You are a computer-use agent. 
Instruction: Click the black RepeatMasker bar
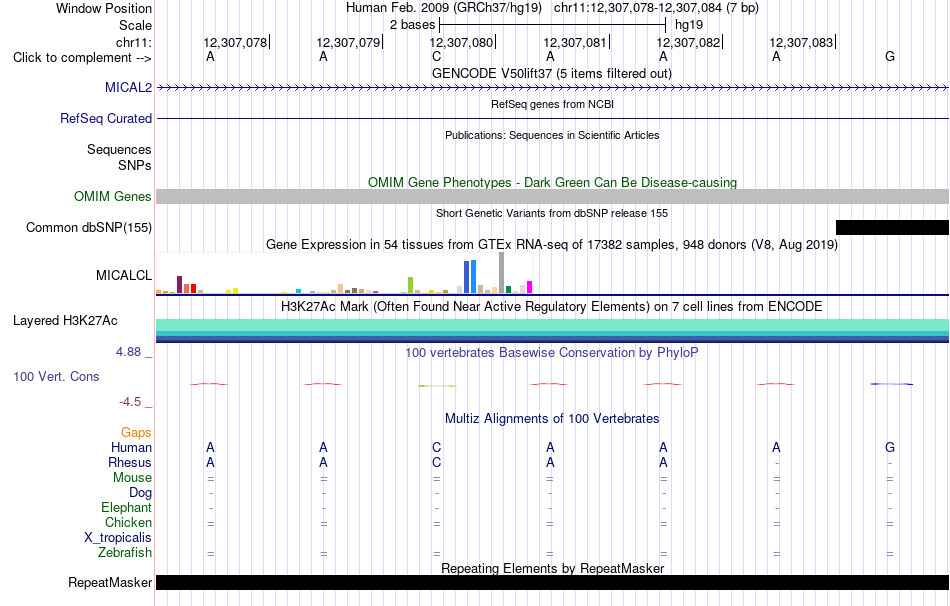click(553, 582)
